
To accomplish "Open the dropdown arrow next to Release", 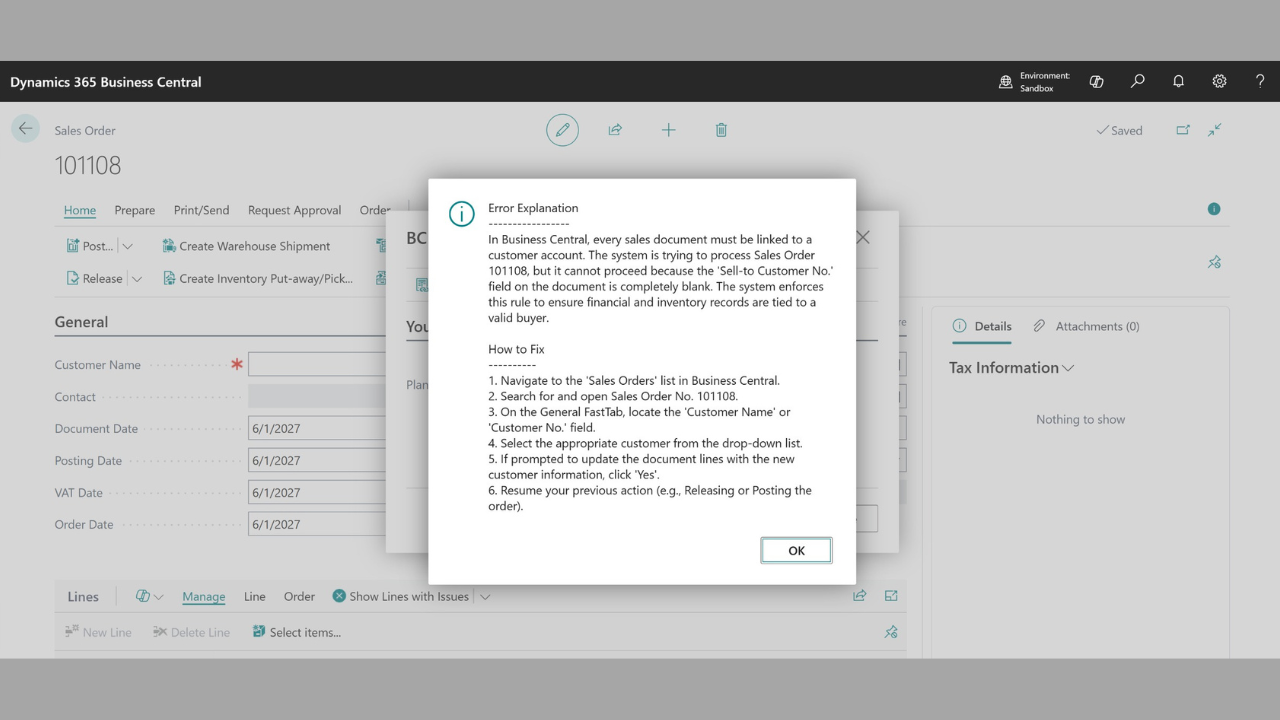I will coord(137,279).
